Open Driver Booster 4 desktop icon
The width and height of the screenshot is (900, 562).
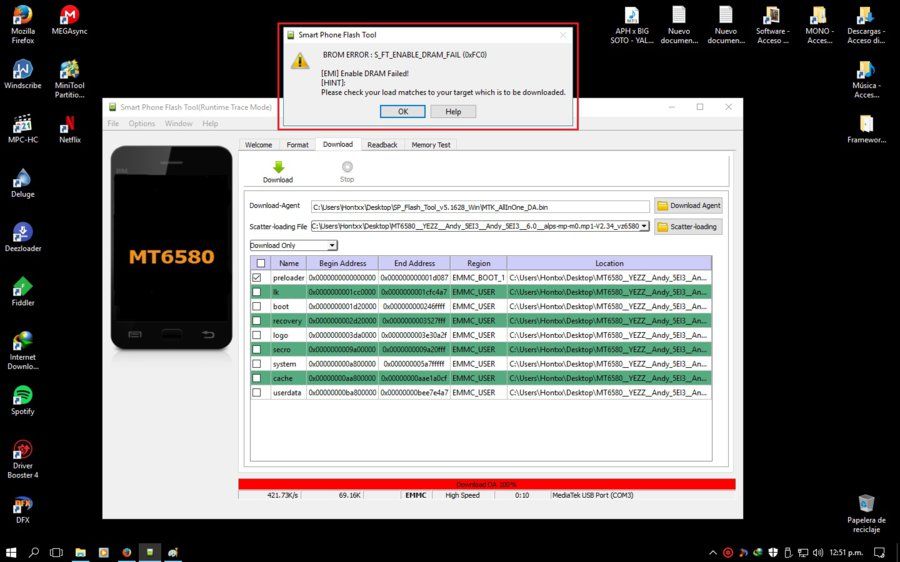coord(23,459)
